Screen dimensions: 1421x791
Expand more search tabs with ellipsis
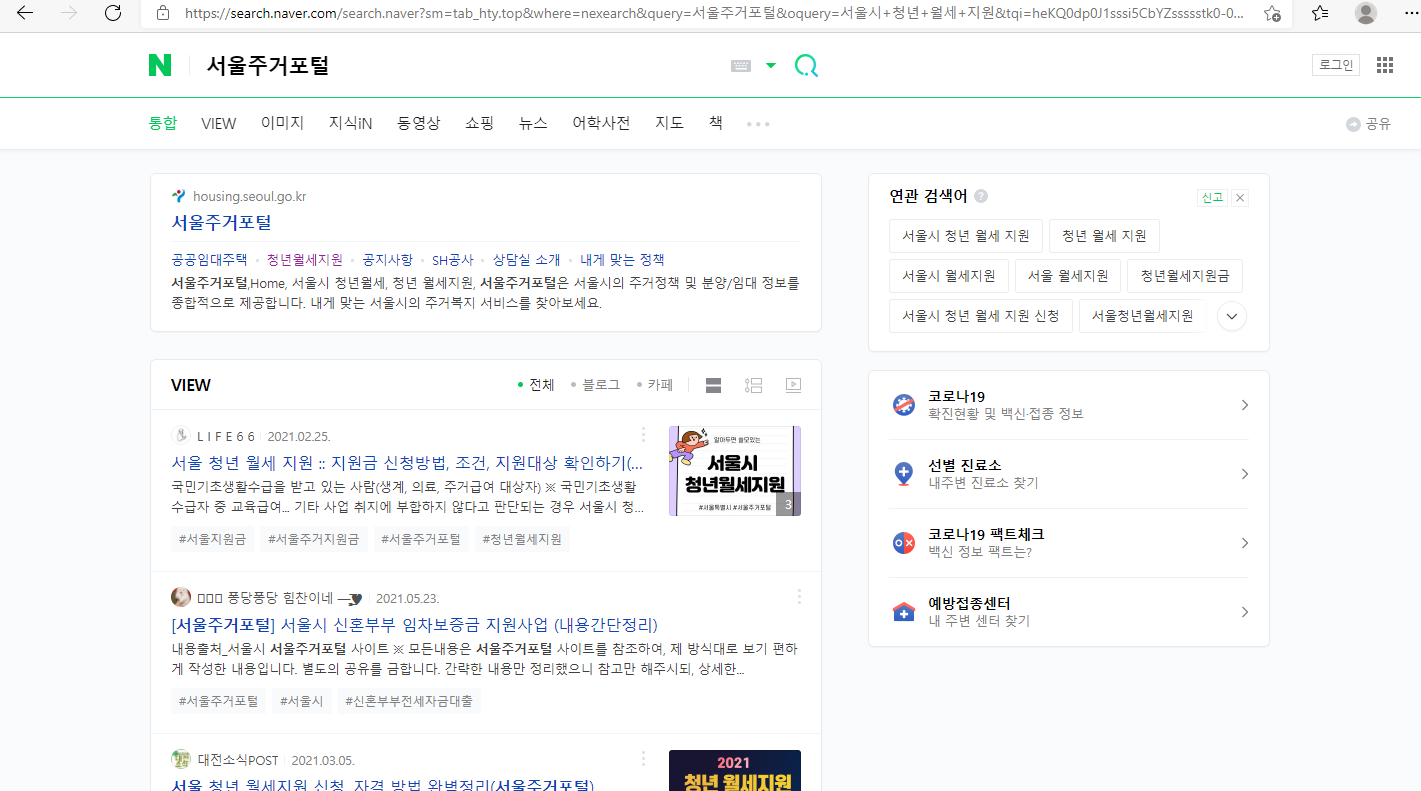click(758, 124)
